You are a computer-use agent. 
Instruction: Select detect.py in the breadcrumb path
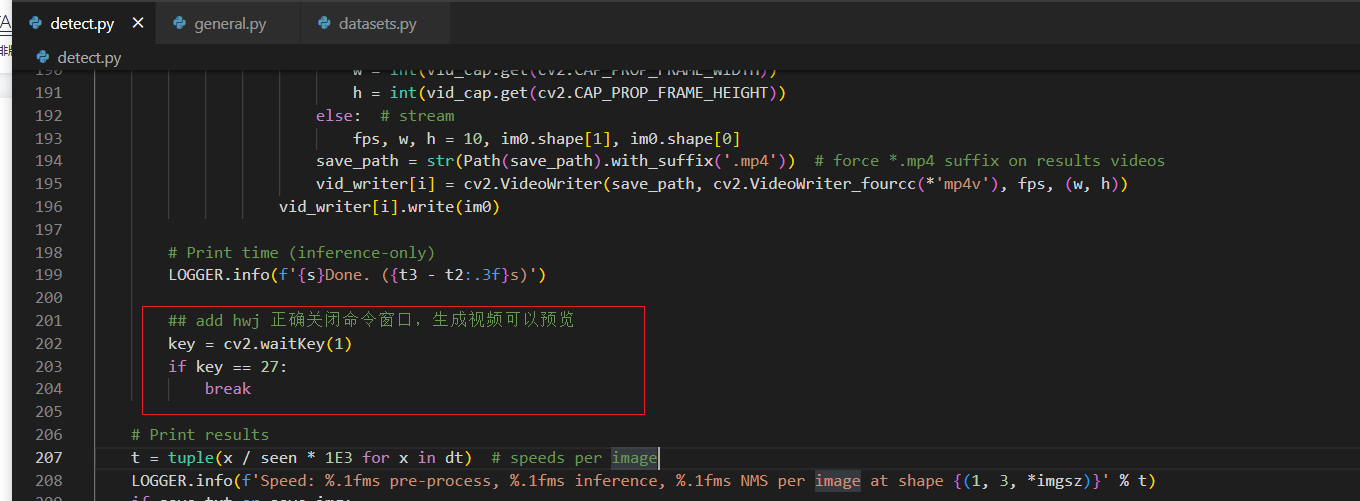pyautogui.click(x=89, y=57)
